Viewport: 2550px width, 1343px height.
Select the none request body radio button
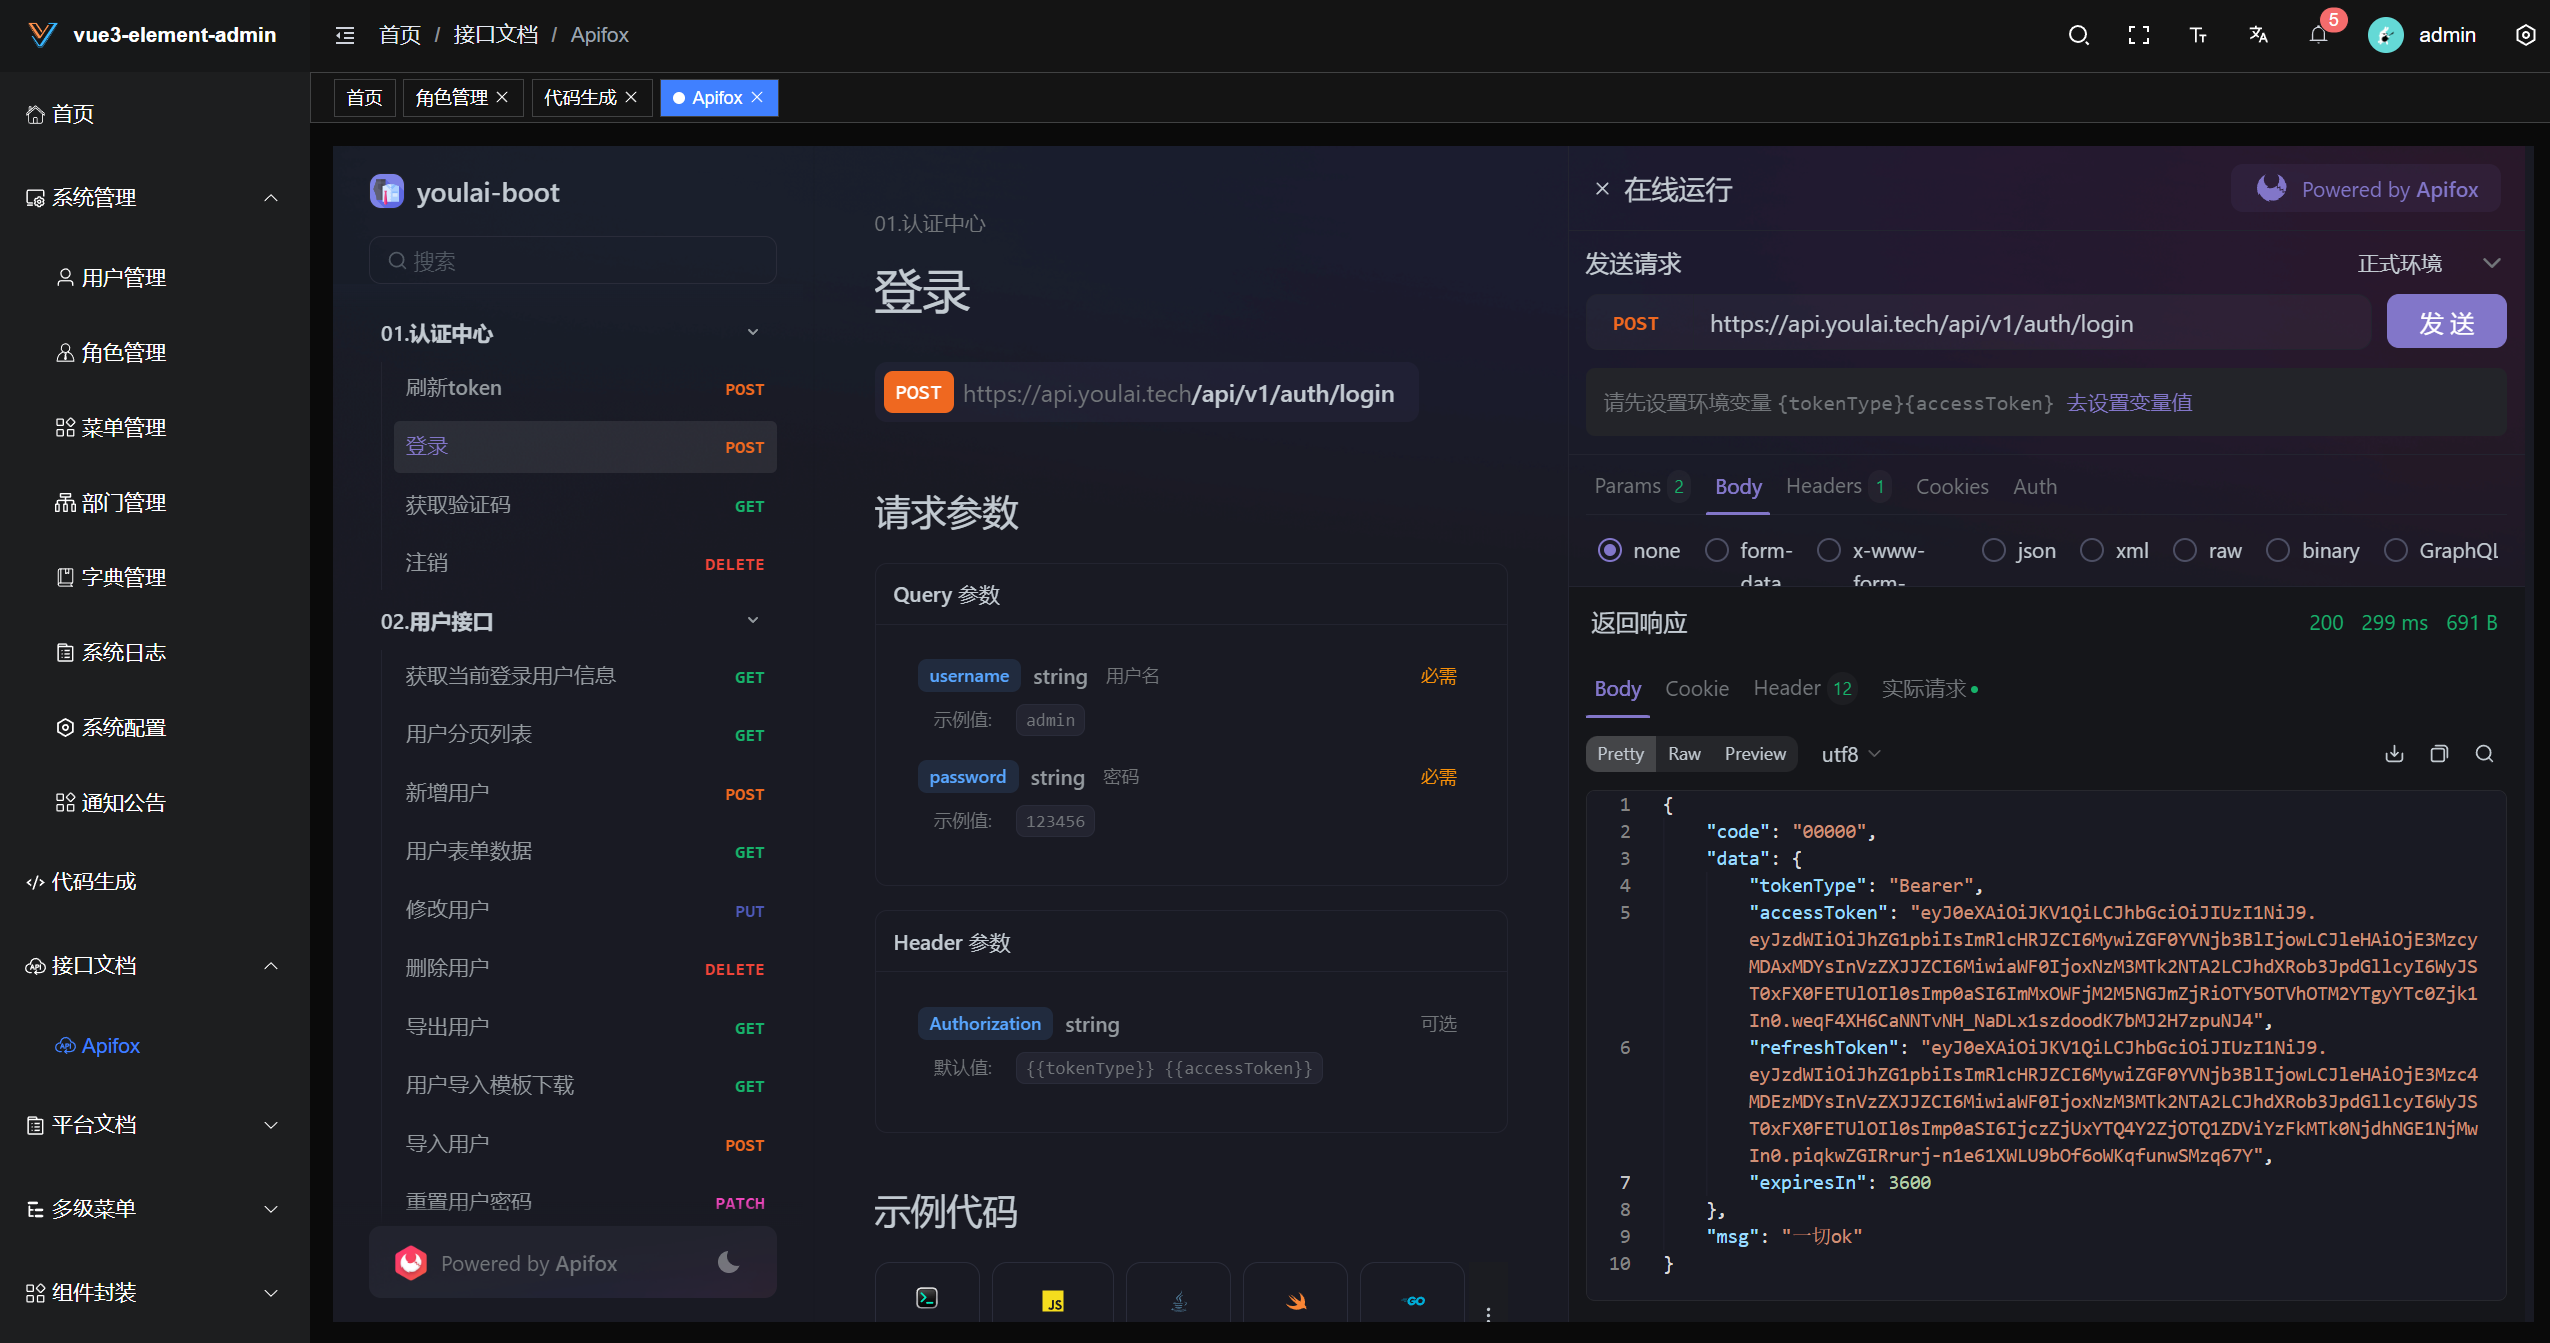pyautogui.click(x=1610, y=550)
